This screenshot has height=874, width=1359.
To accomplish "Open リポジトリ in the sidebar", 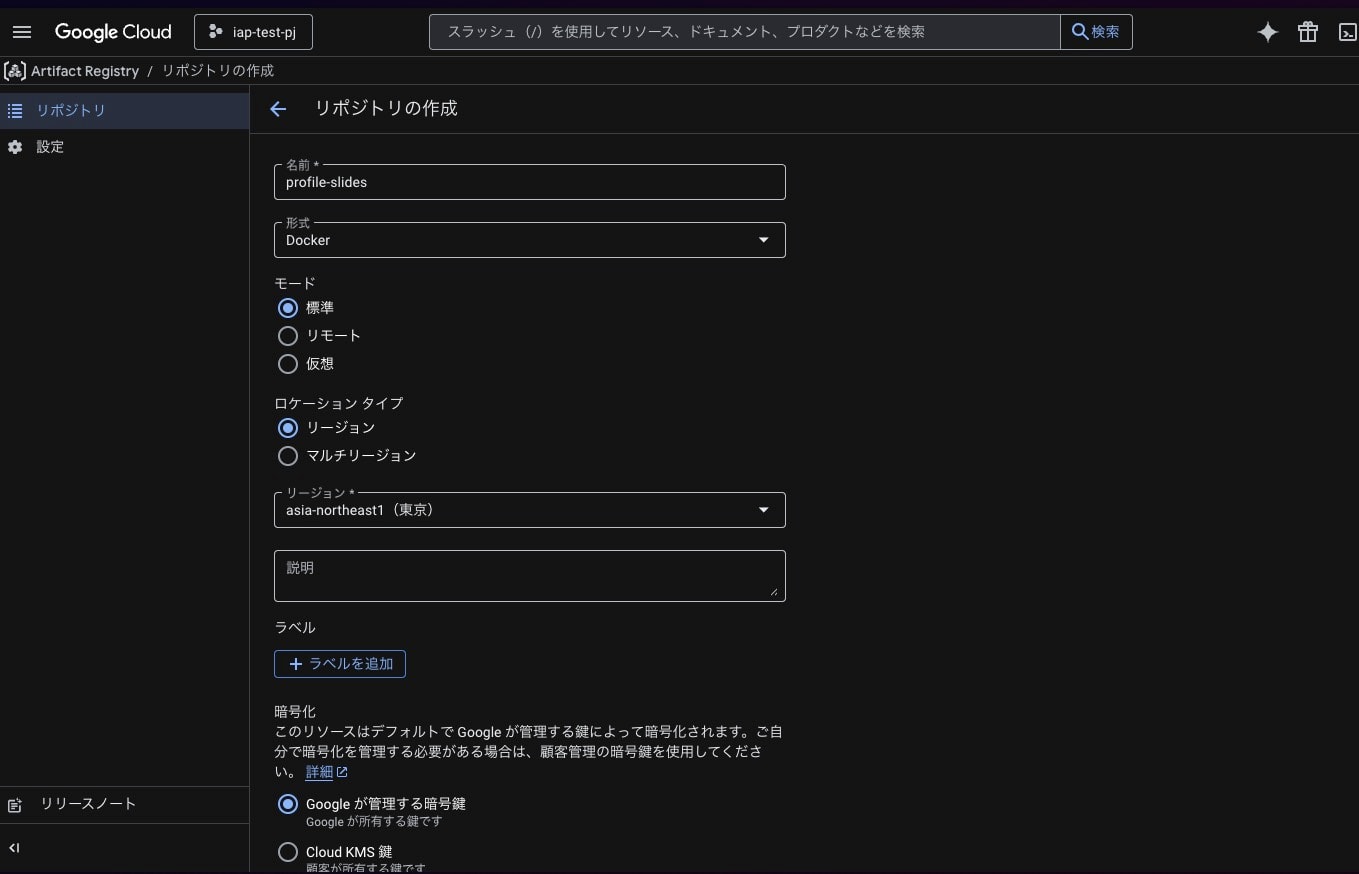I will [x=70, y=111].
